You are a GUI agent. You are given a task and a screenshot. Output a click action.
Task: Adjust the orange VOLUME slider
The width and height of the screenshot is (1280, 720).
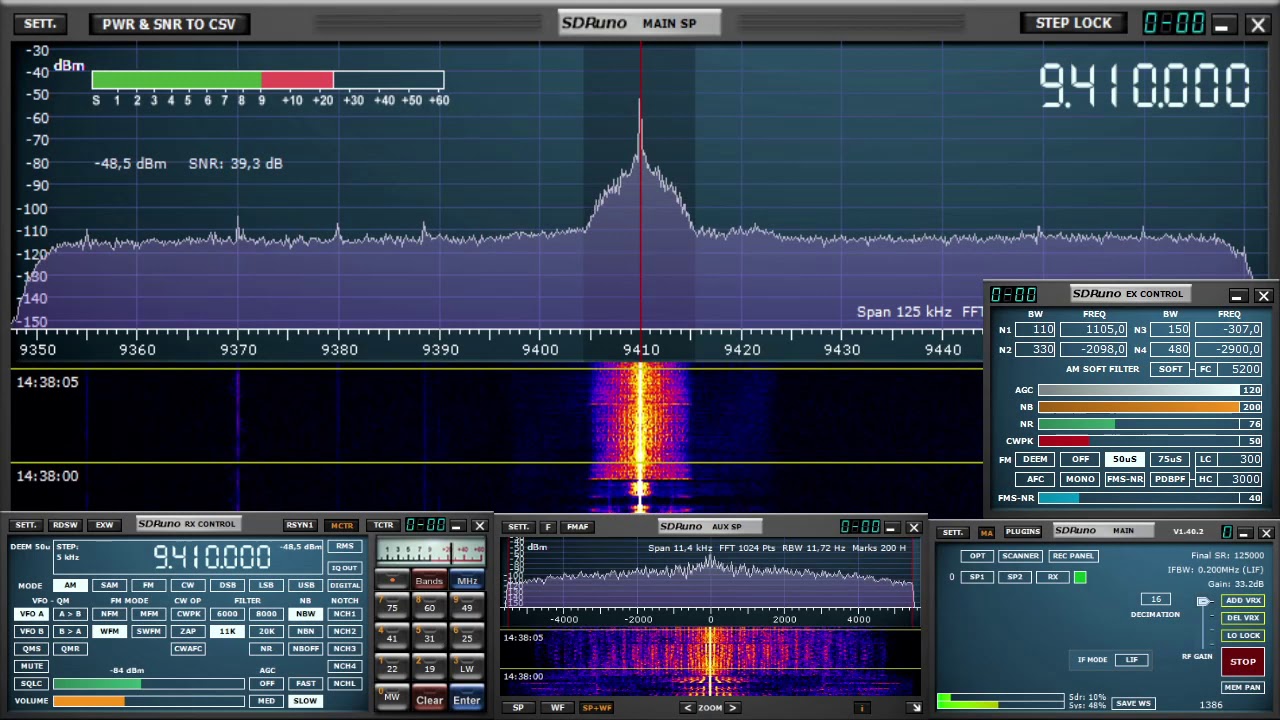pyautogui.click(x=148, y=701)
